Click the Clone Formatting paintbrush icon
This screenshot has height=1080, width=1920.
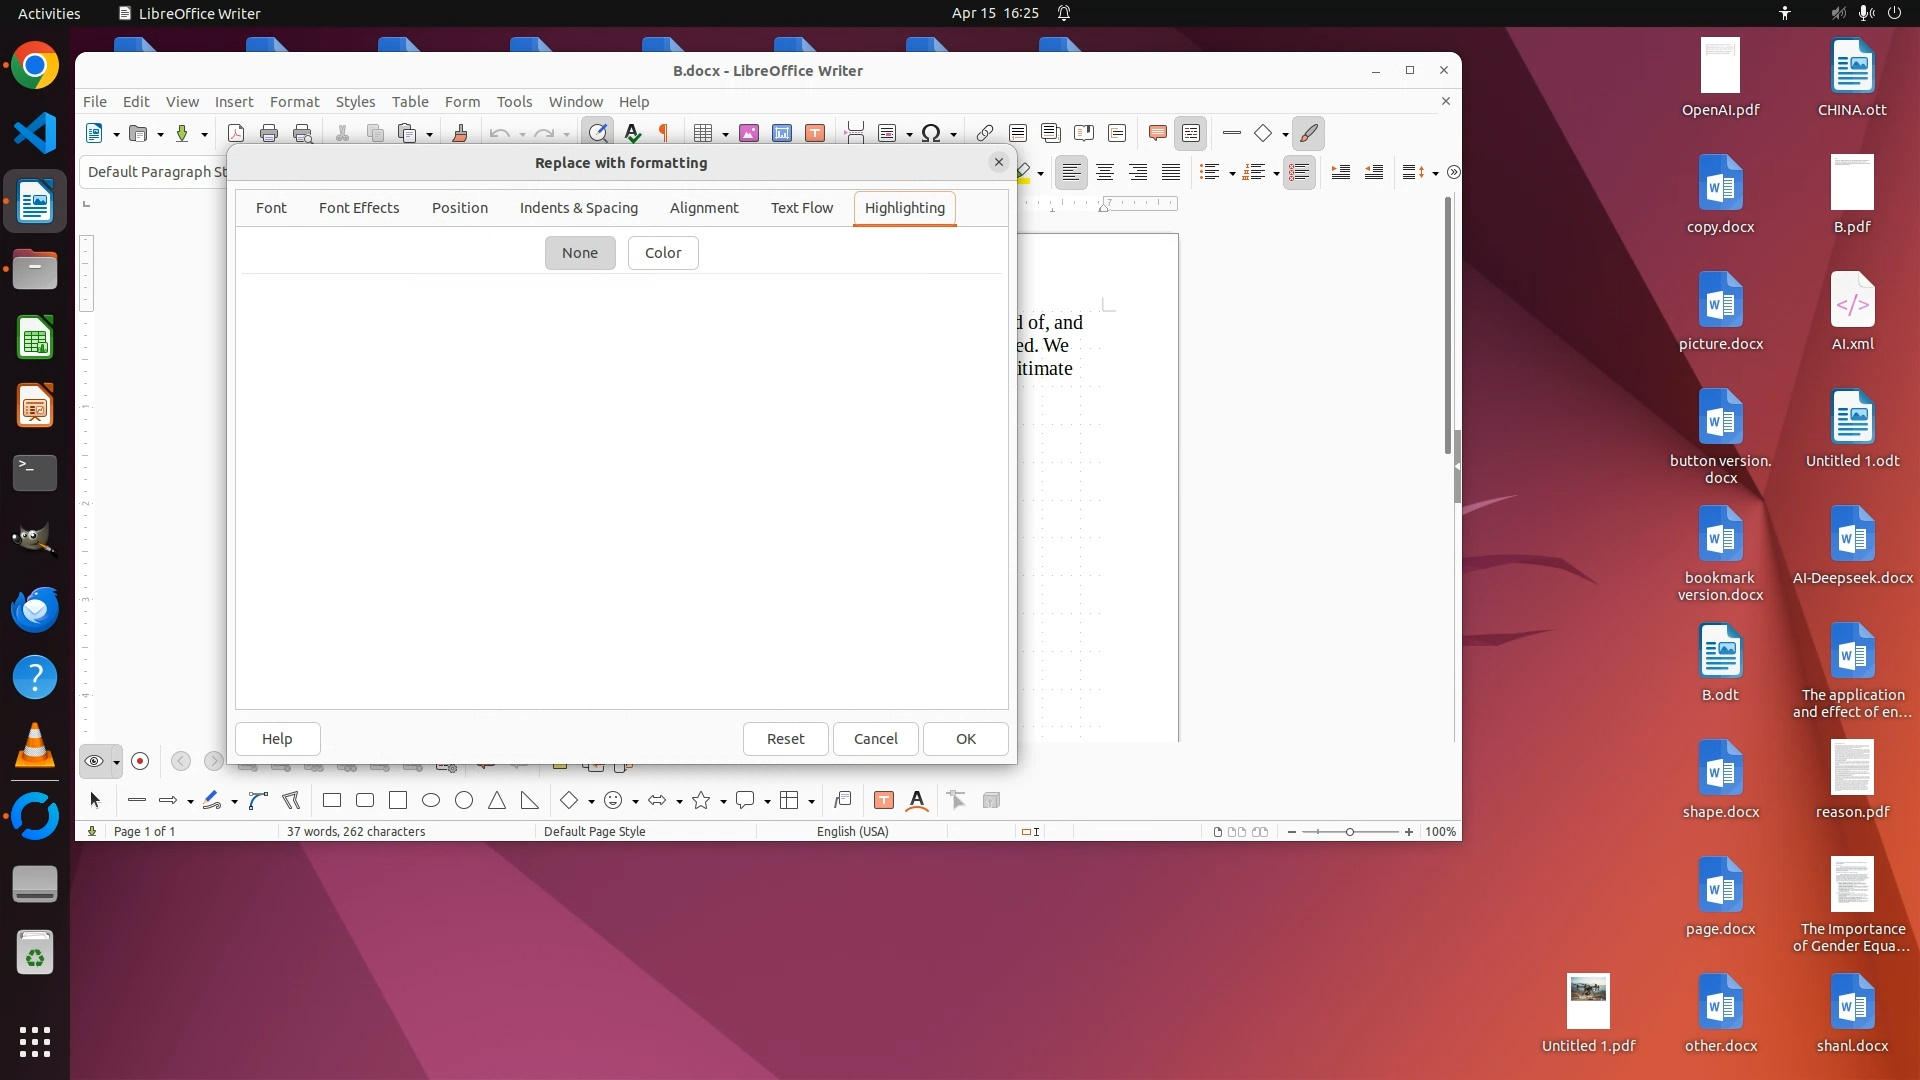click(x=460, y=133)
